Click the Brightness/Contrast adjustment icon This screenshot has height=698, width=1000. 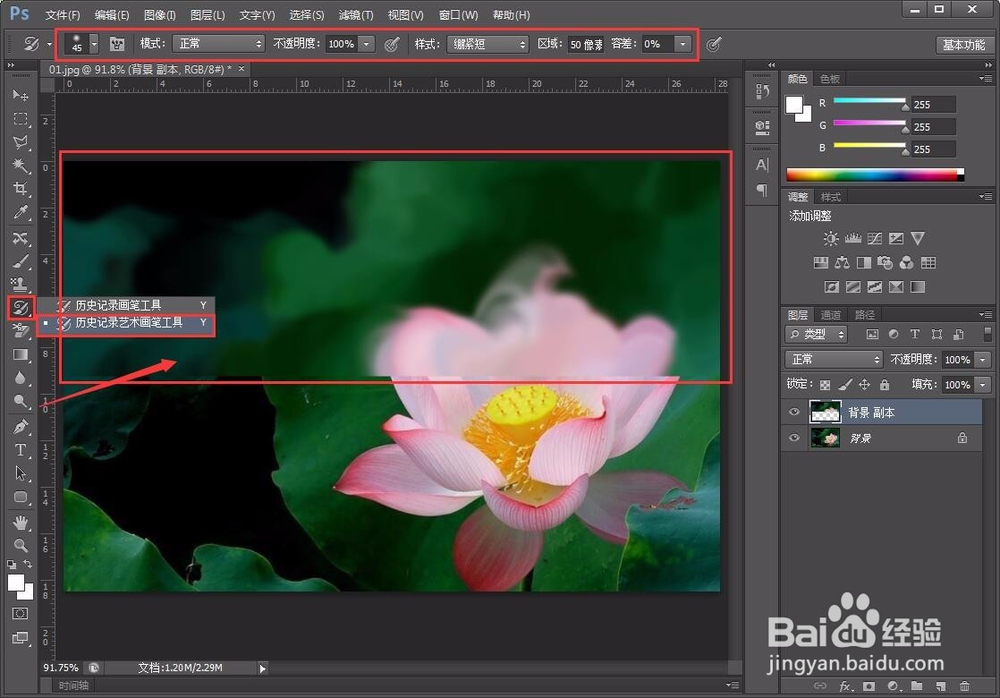[828, 238]
